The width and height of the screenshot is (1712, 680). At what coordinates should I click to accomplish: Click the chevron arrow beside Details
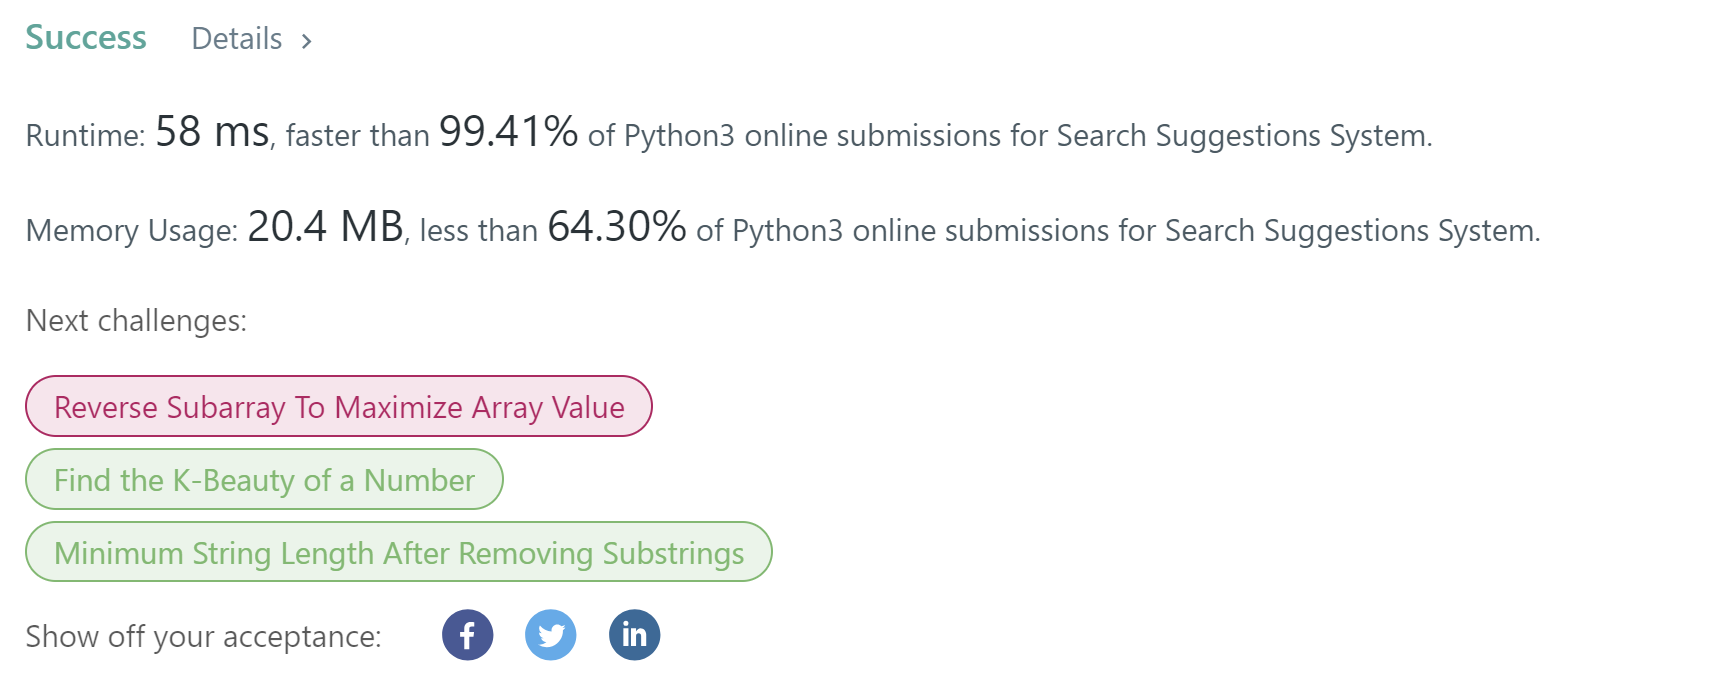point(307,41)
